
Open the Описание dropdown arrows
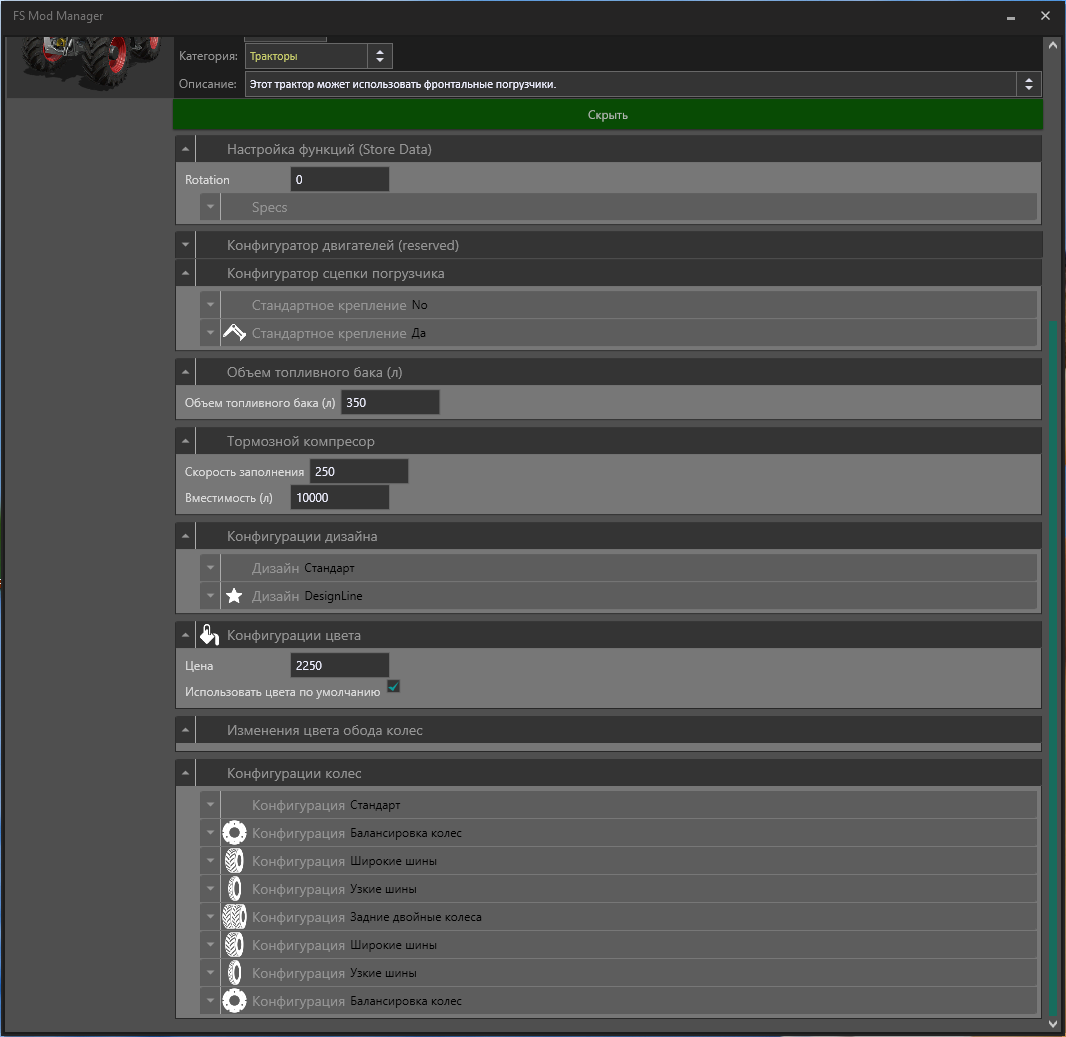(x=1029, y=85)
